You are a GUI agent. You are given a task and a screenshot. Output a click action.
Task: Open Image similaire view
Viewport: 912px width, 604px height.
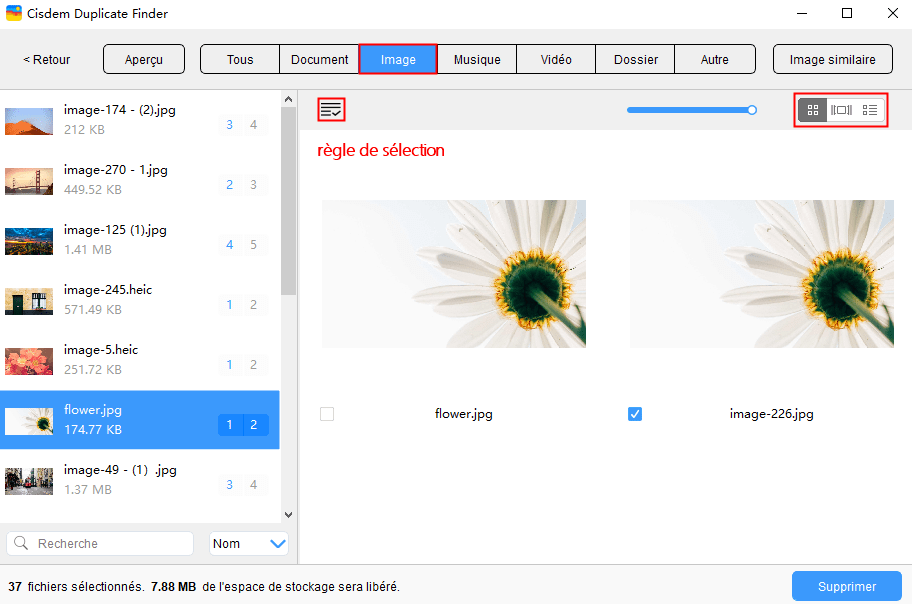tap(832, 59)
